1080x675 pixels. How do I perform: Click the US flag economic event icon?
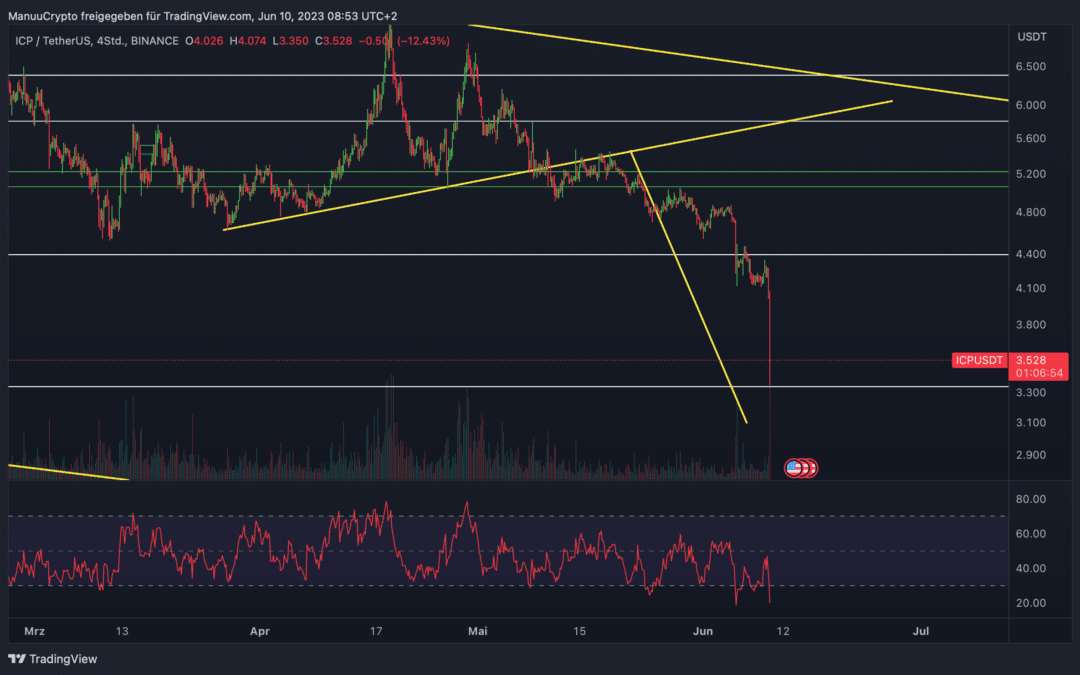793,468
